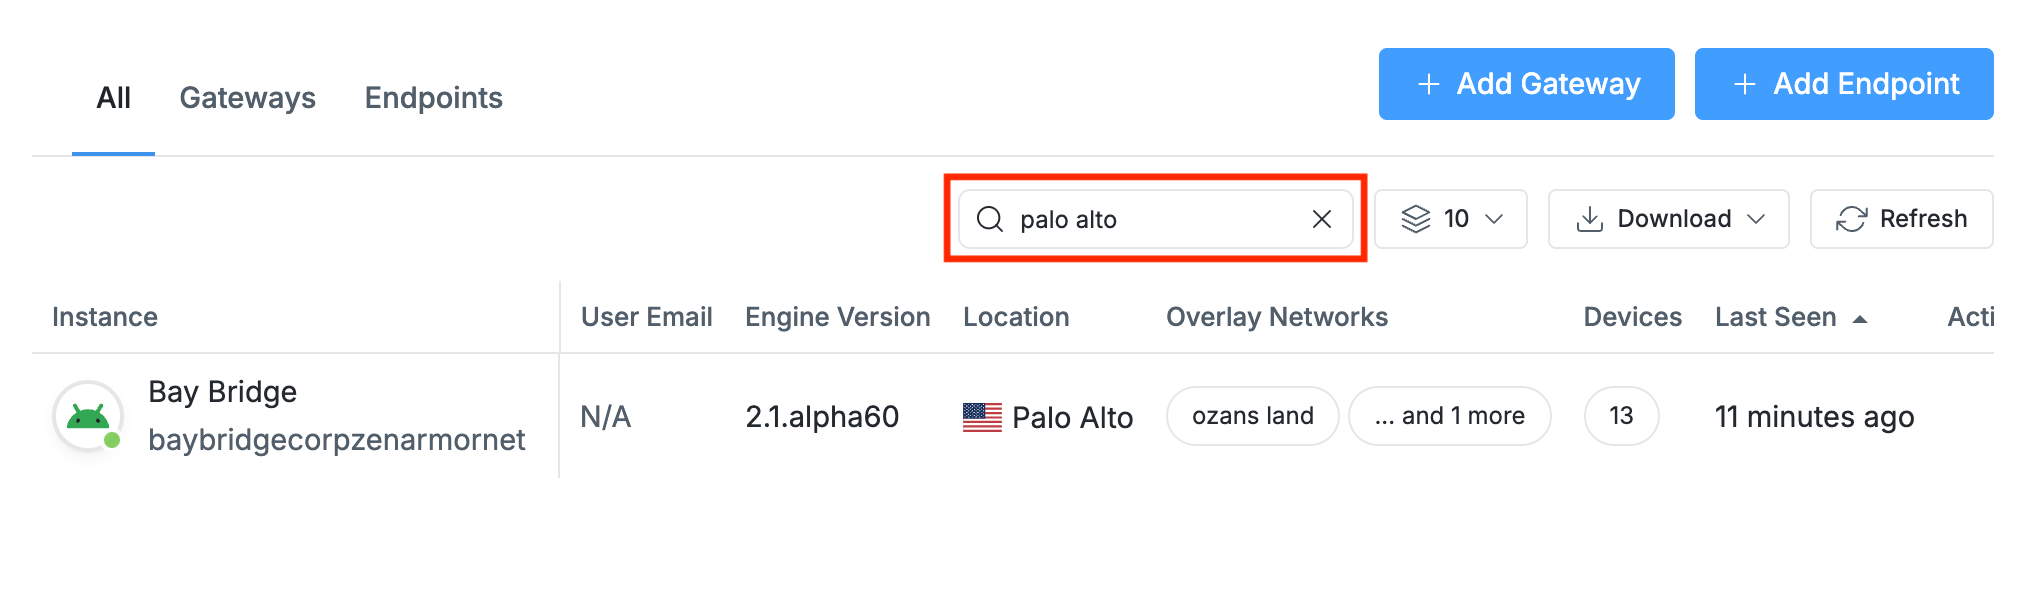2027x597 pixels.
Task: Click the plus icon on Add Endpoint
Action: pos(1745,84)
